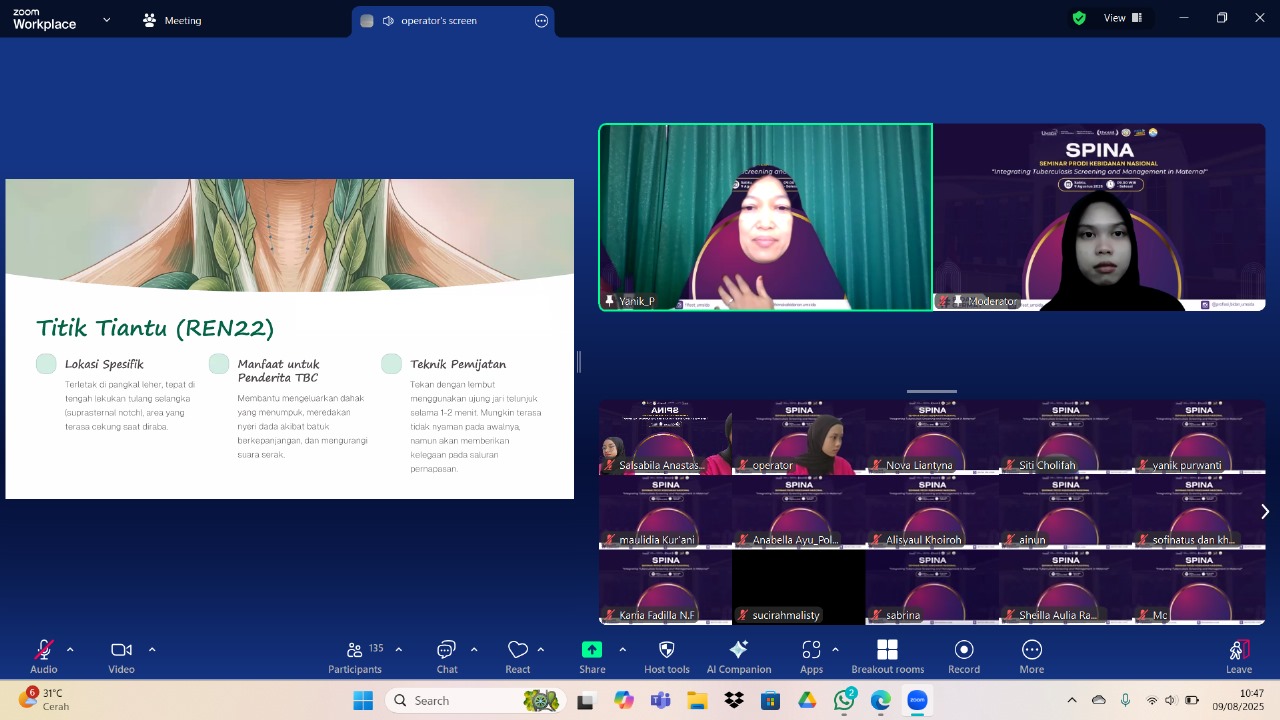Open the More options menu
This screenshot has width=1280, height=720.
[x=1032, y=657]
